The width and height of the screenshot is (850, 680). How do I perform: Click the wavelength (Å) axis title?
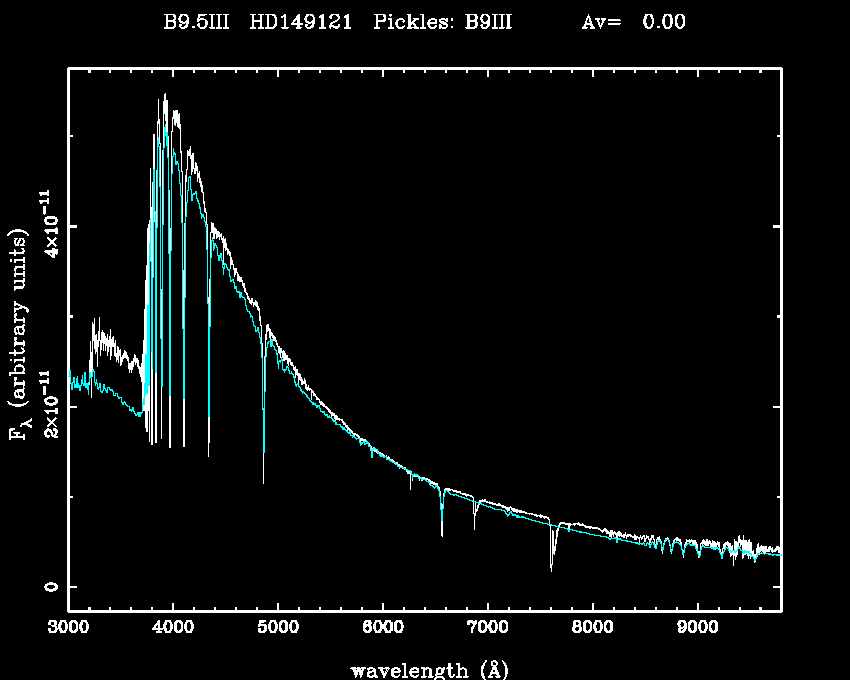coord(424,668)
